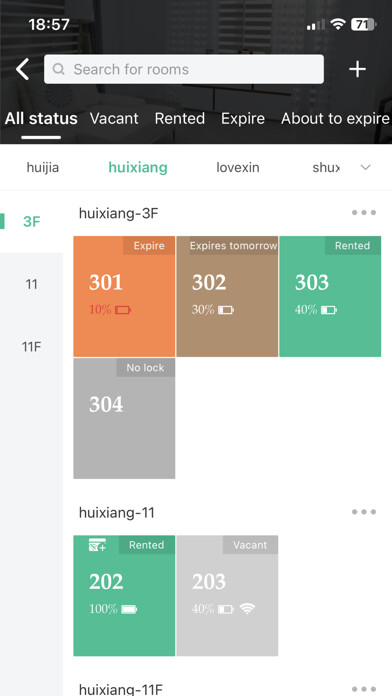Tap the back arrow icon
Screen dimensions: 392x696
click(x=22, y=69)
